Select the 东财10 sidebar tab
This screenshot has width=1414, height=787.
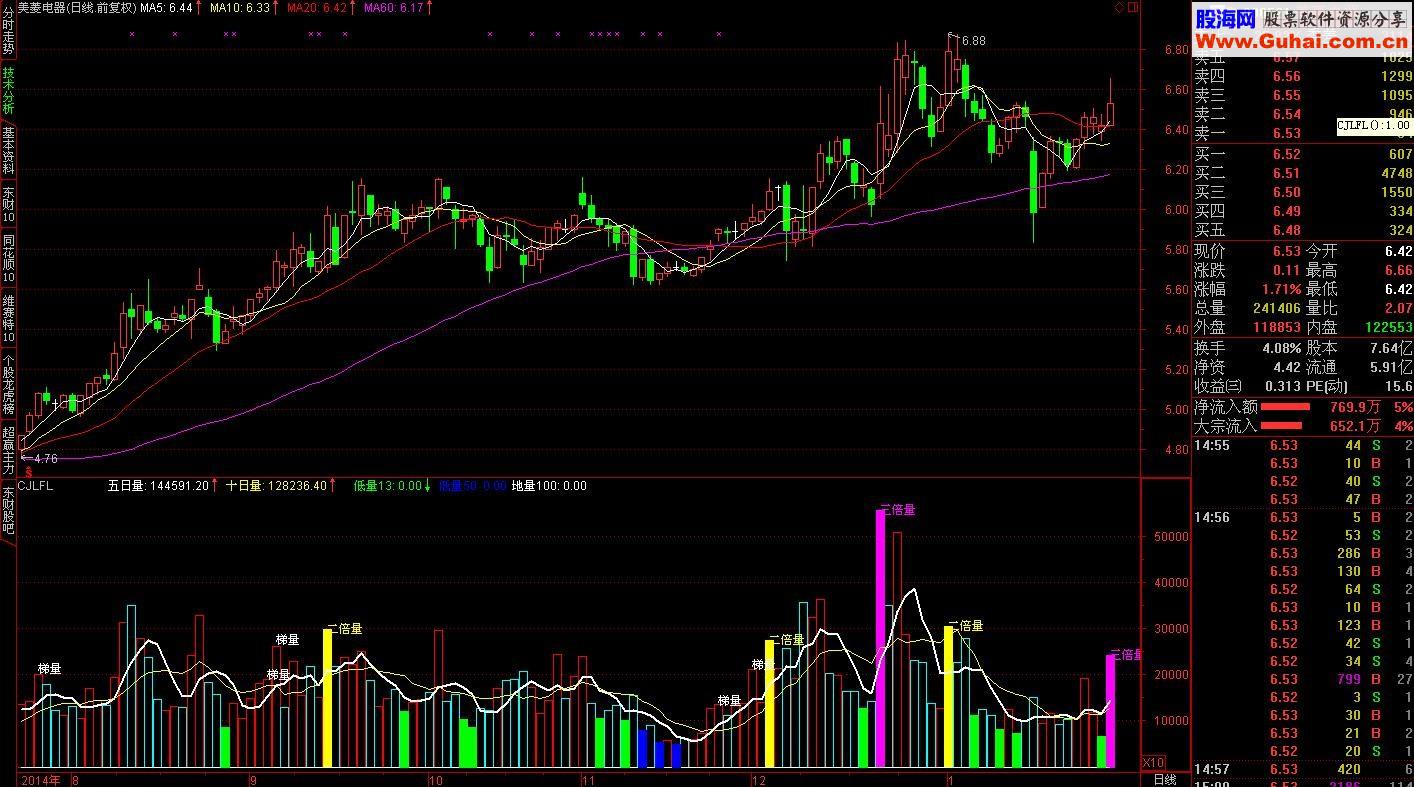[8, 204]
